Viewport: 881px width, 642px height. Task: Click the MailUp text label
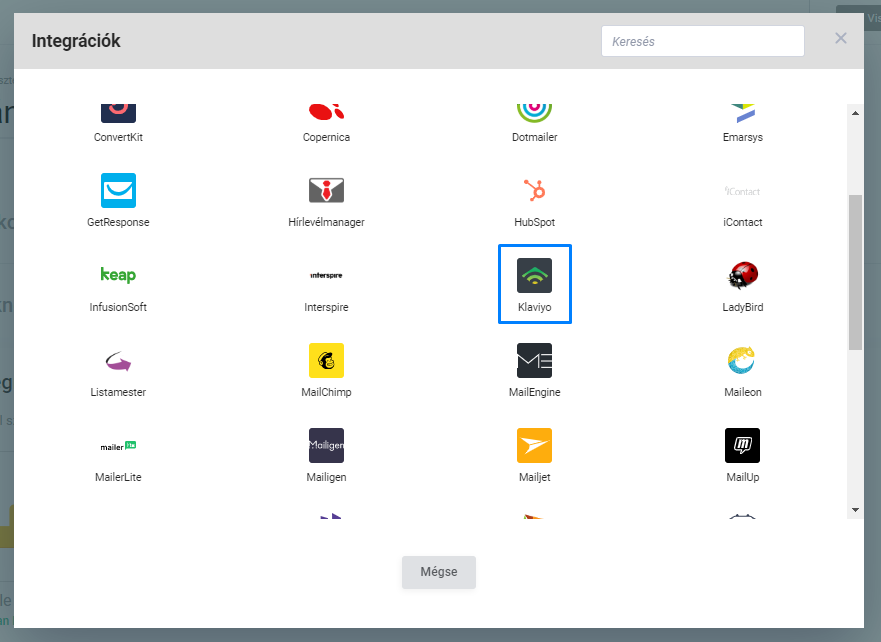click(743, 477)
